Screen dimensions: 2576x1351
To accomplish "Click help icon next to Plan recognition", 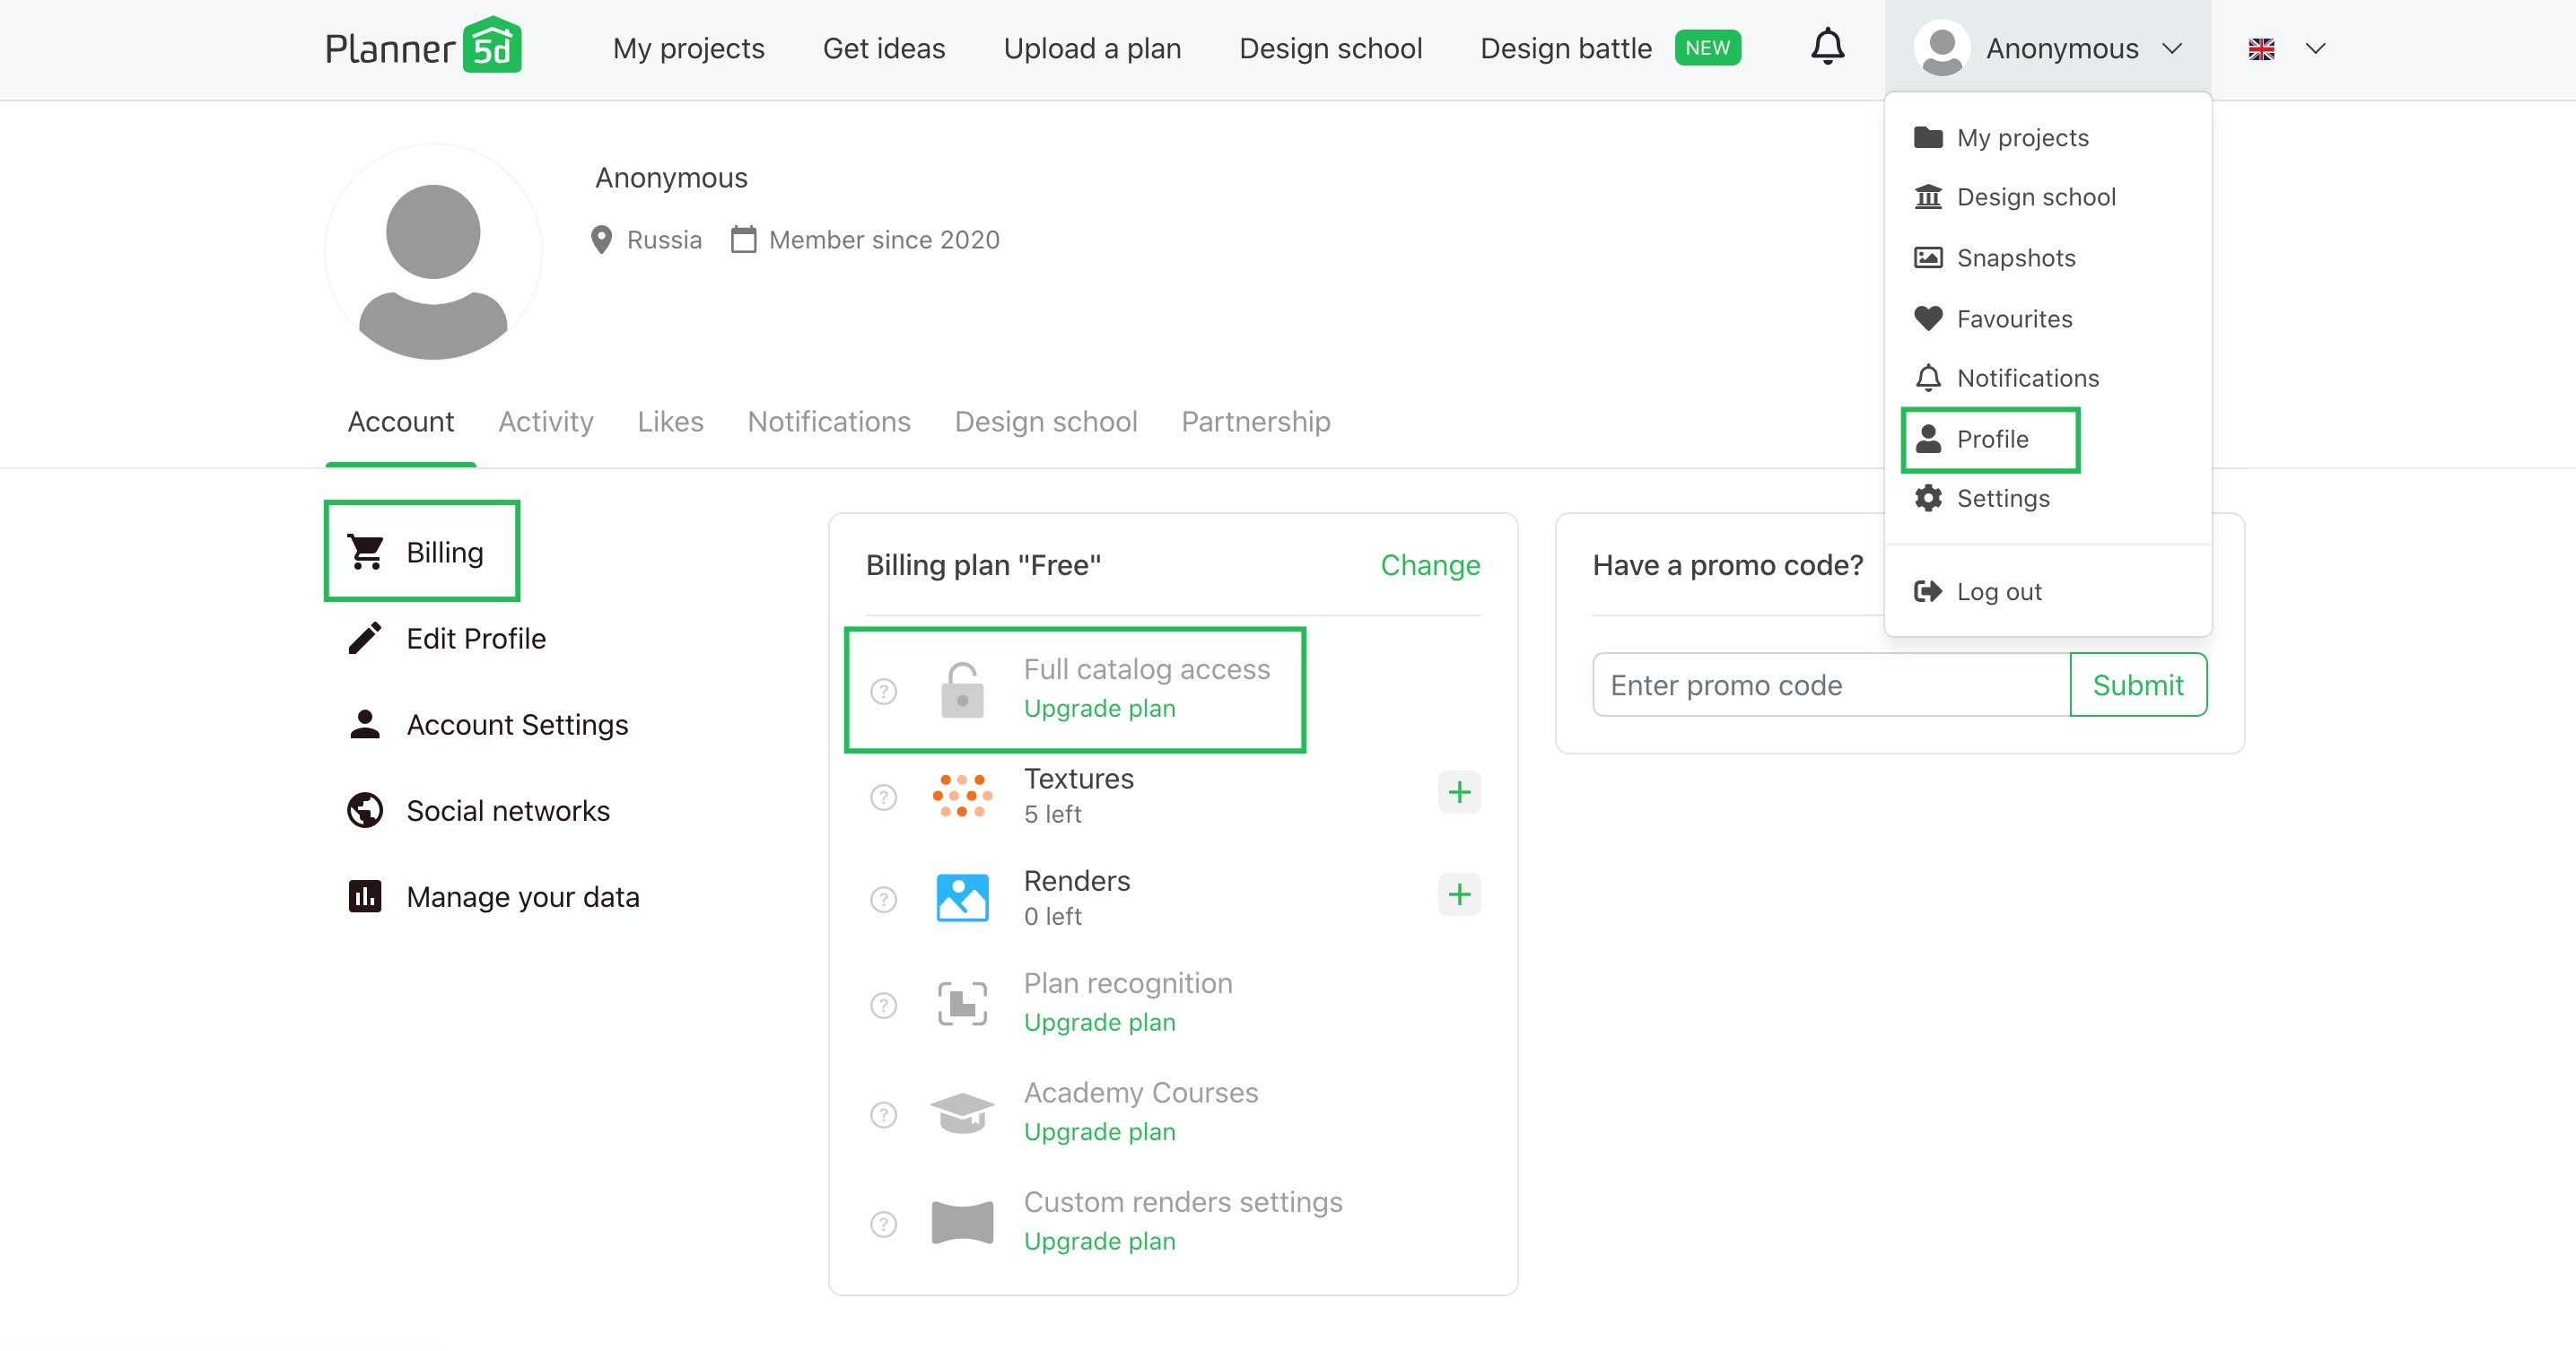I will (x=883, y=1004).
